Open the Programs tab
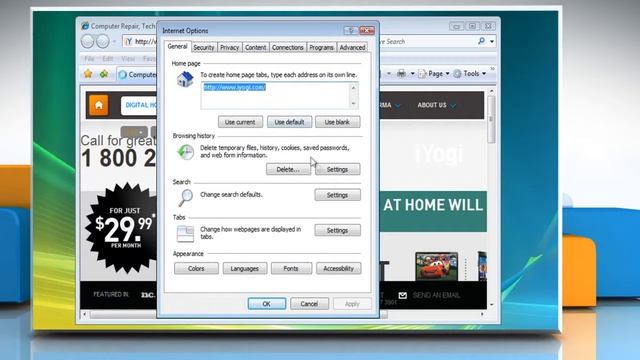 (321, 47)
